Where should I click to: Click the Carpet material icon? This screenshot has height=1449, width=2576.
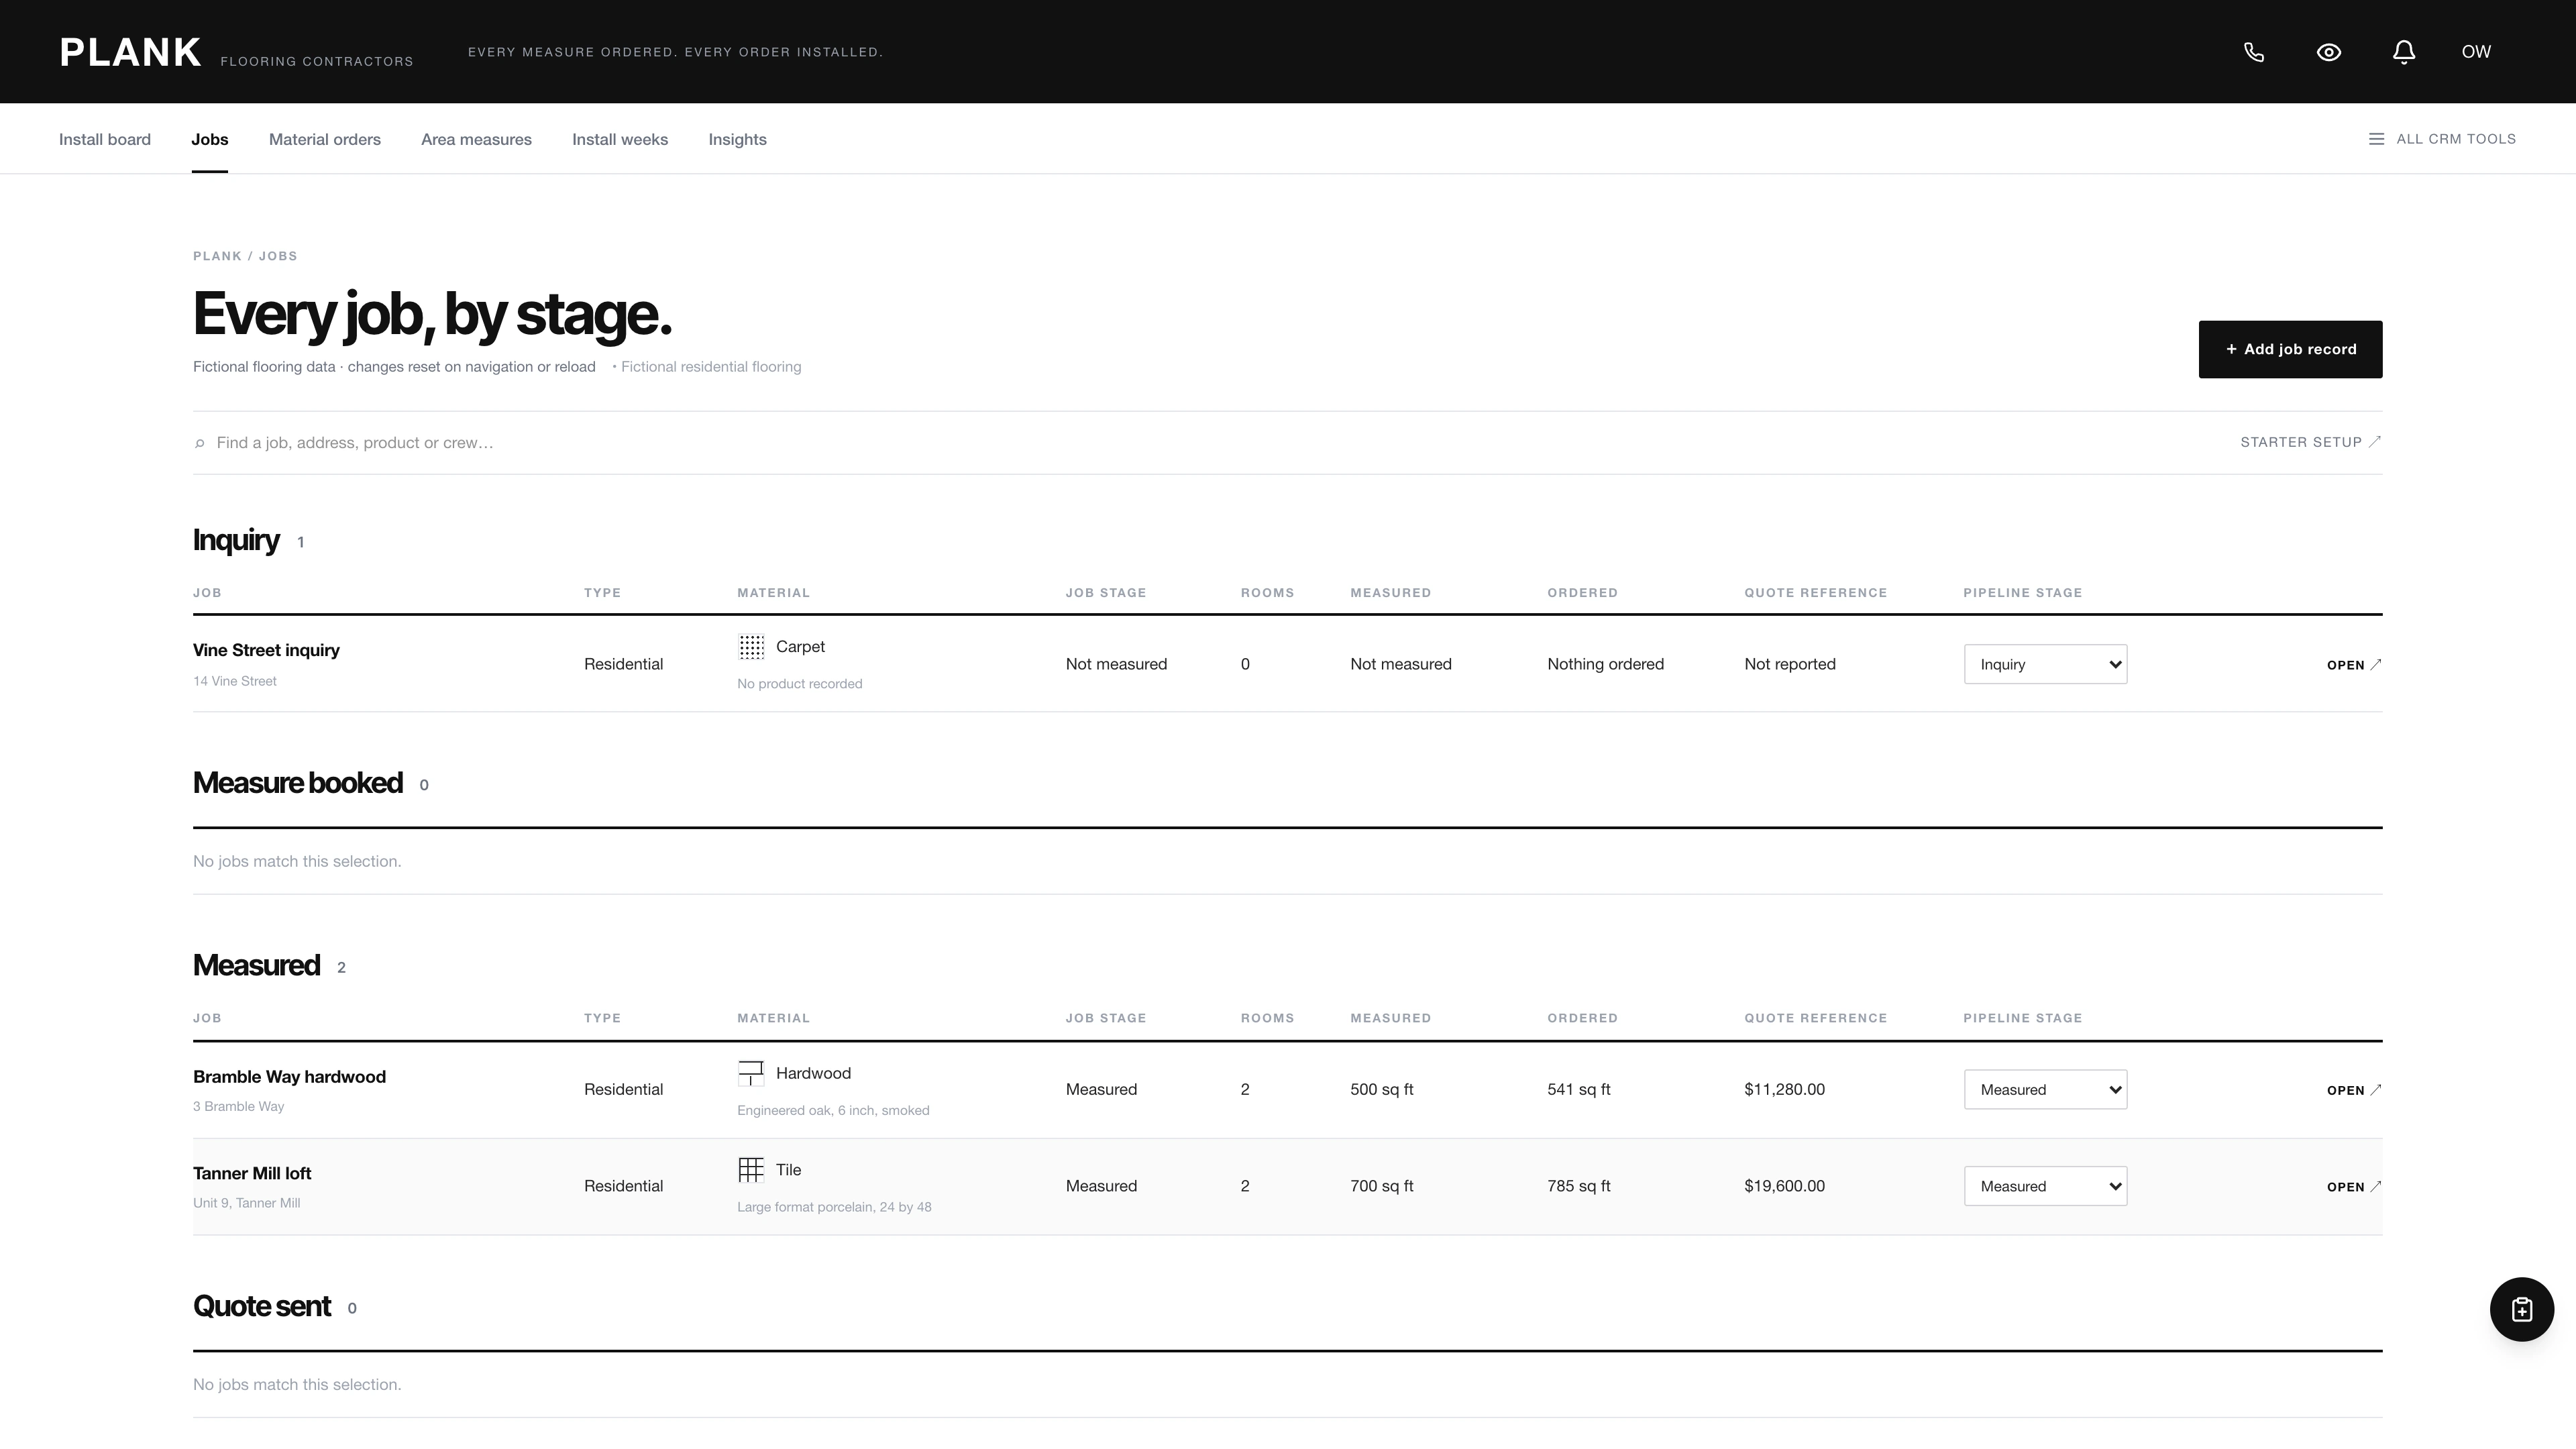751,647
